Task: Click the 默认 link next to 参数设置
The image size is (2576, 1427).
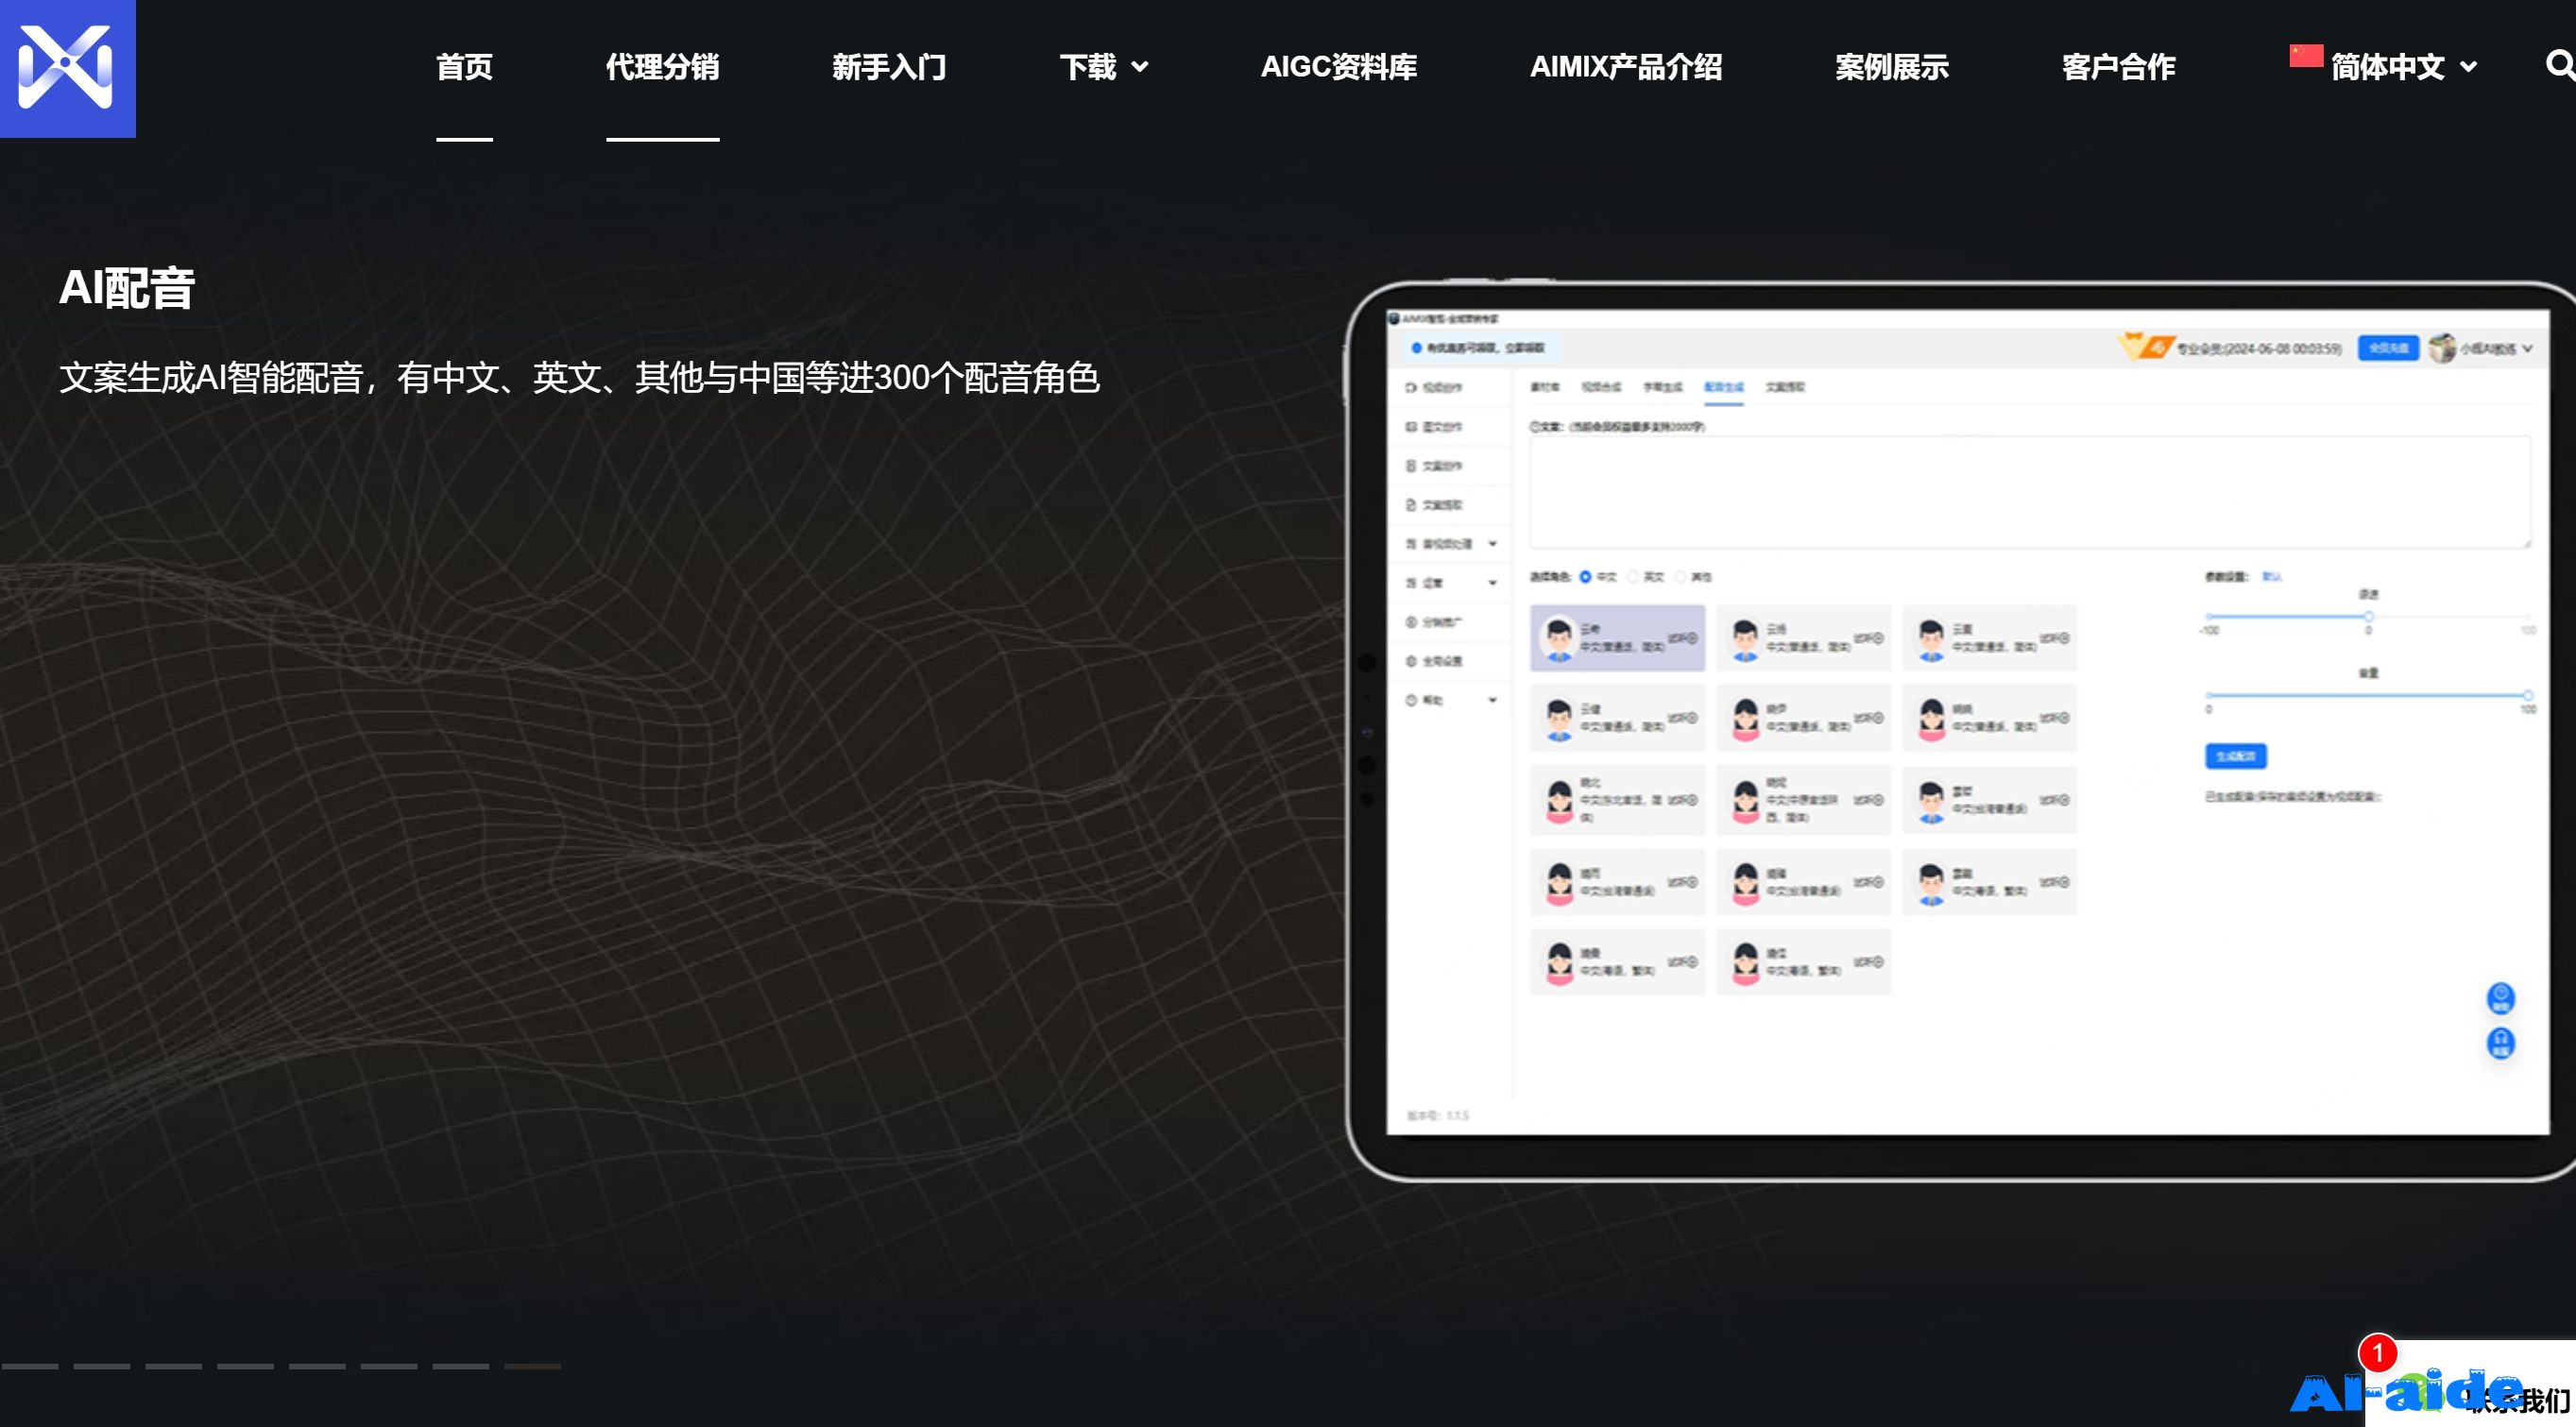Action: (2272, 577)
